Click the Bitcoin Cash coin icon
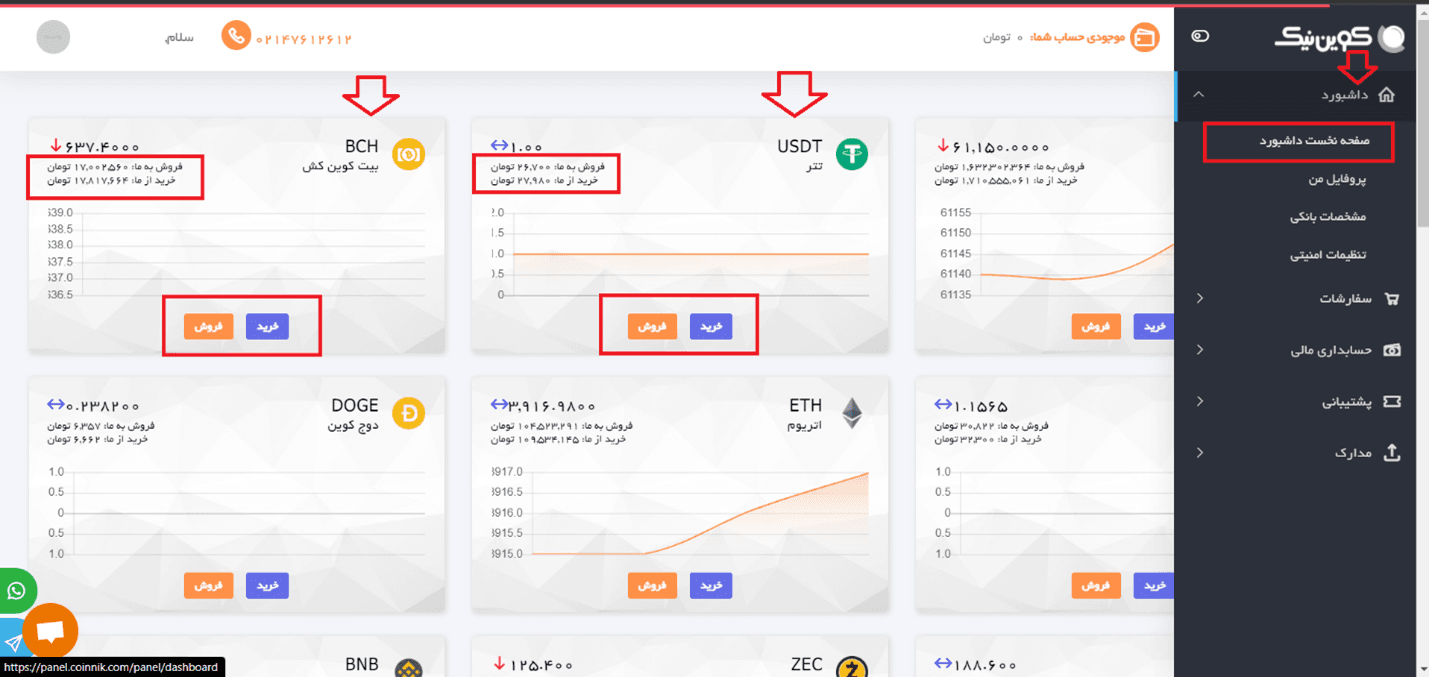This screenshot has height=677, width=1429. (x=408, y=154)
